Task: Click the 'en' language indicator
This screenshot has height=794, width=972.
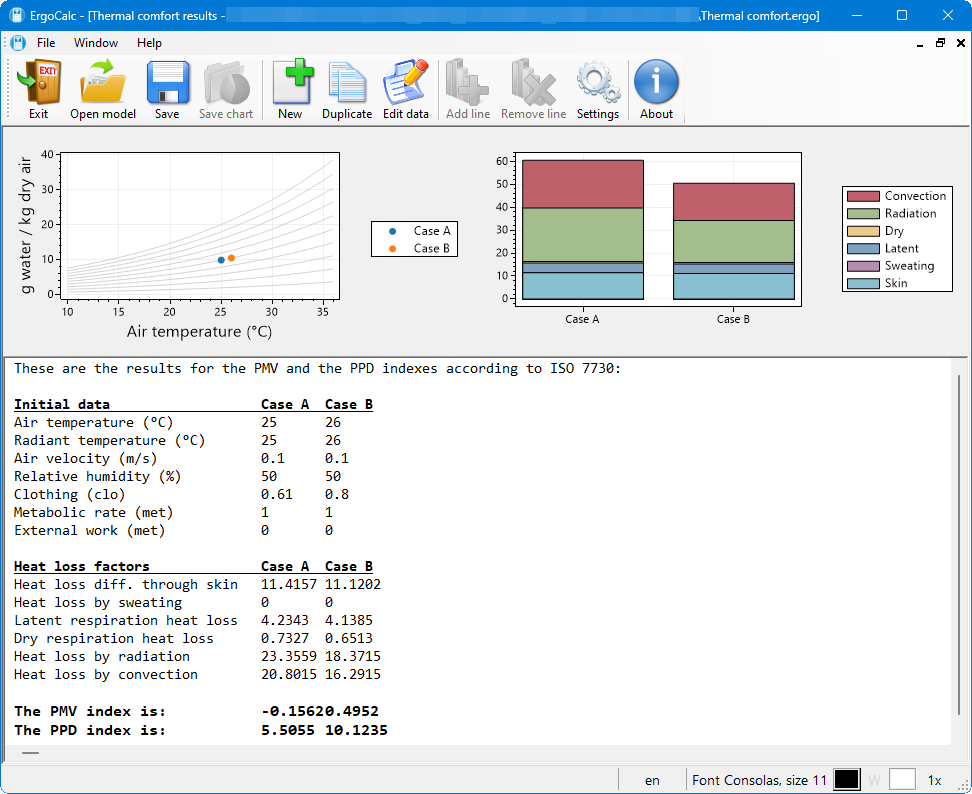Action: coord(652,780)
